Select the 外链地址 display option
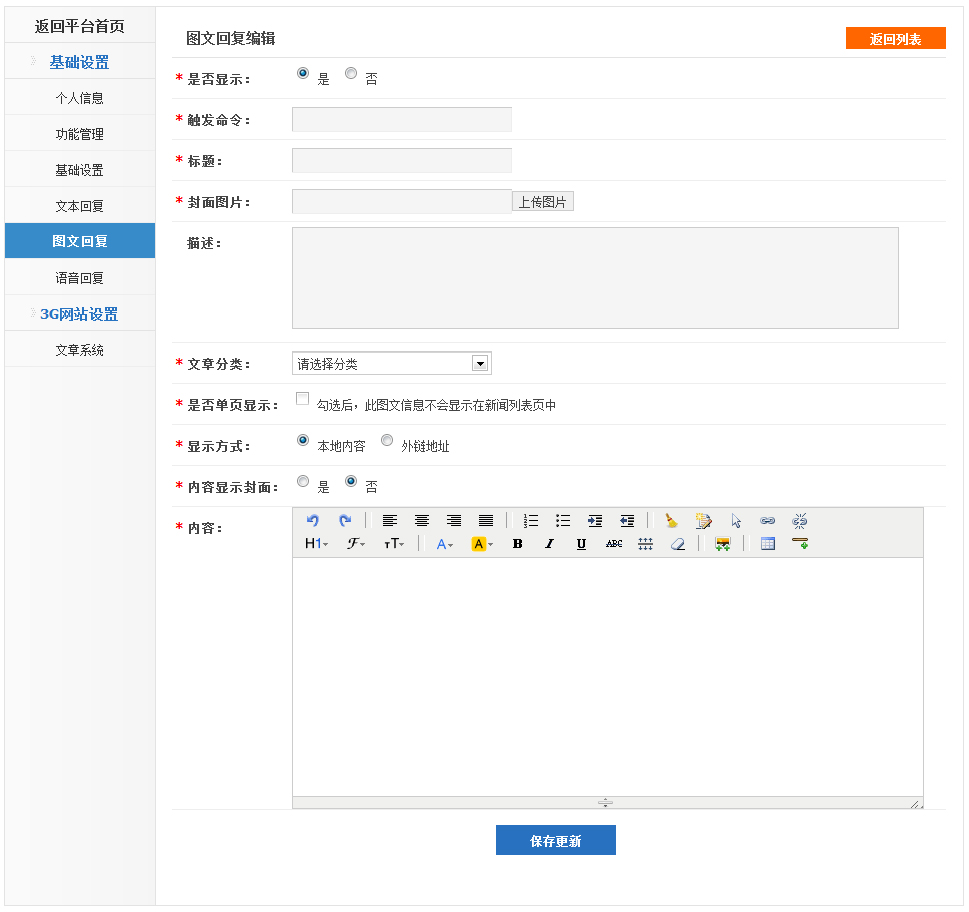 coord(387,440)
